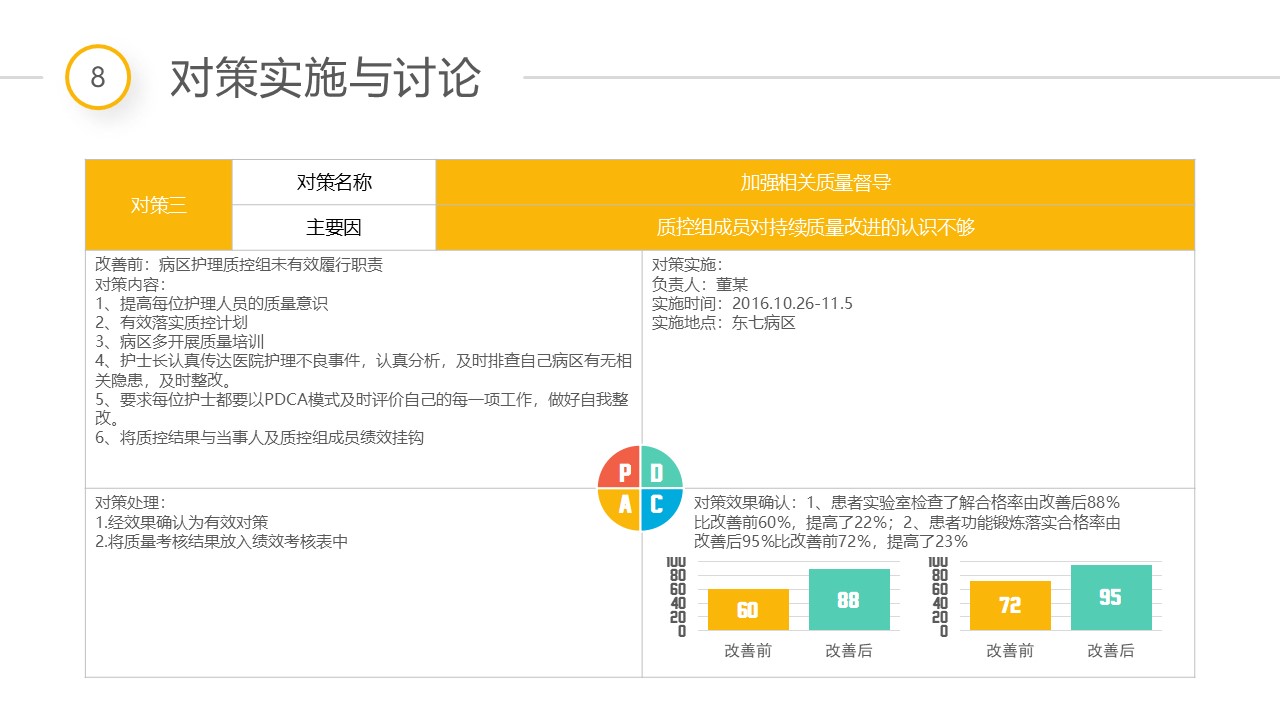The height and width of the screenshot is (720, 1280).
Task: Click 改善后 label under the 88 bar
Action: point(849,651)
